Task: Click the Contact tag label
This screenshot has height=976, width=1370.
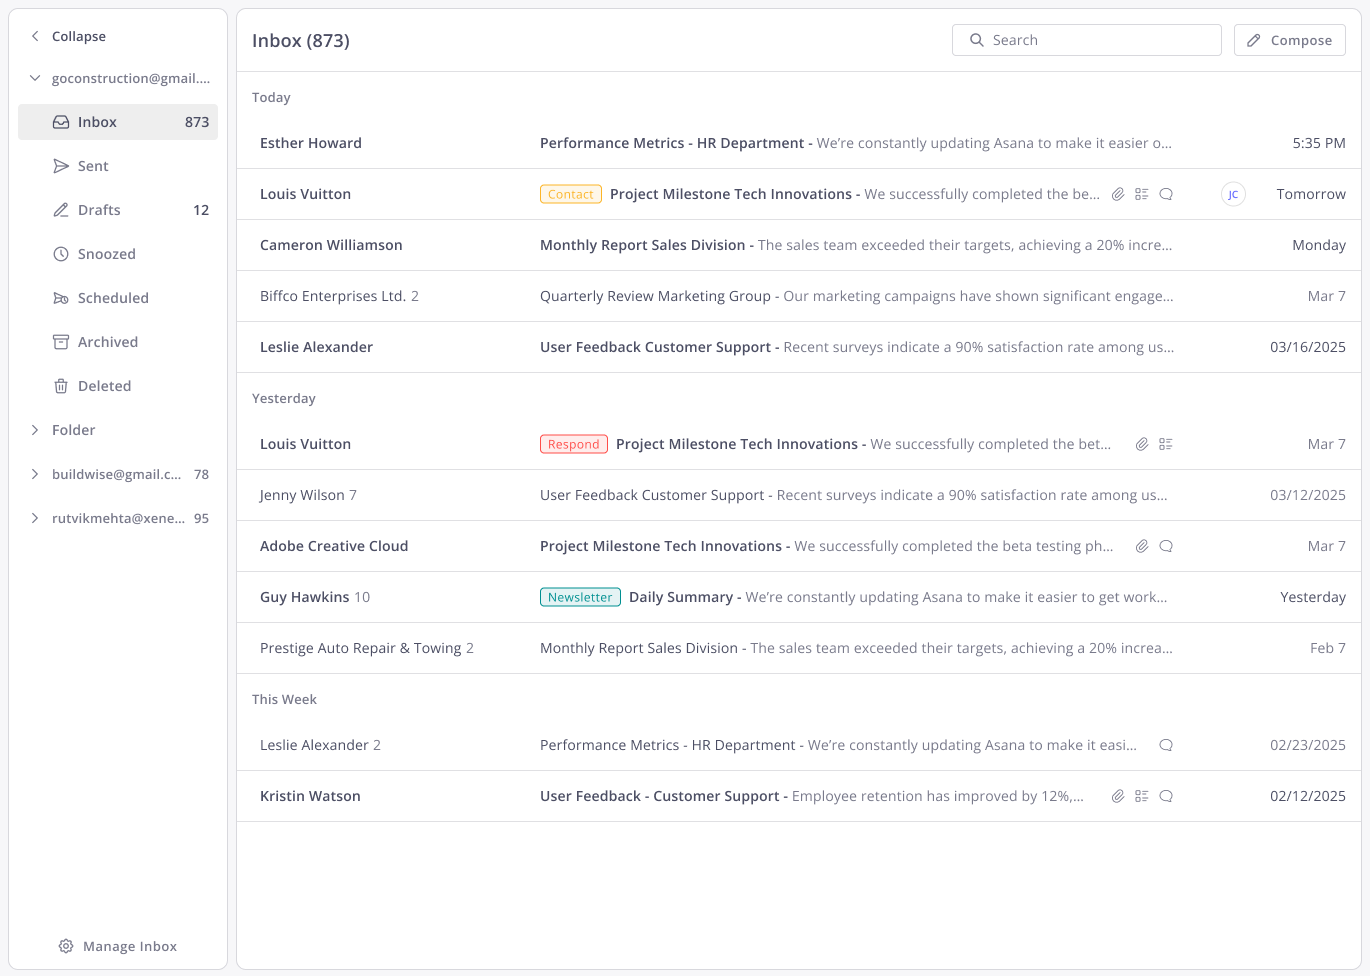Action: pos(571,194)
